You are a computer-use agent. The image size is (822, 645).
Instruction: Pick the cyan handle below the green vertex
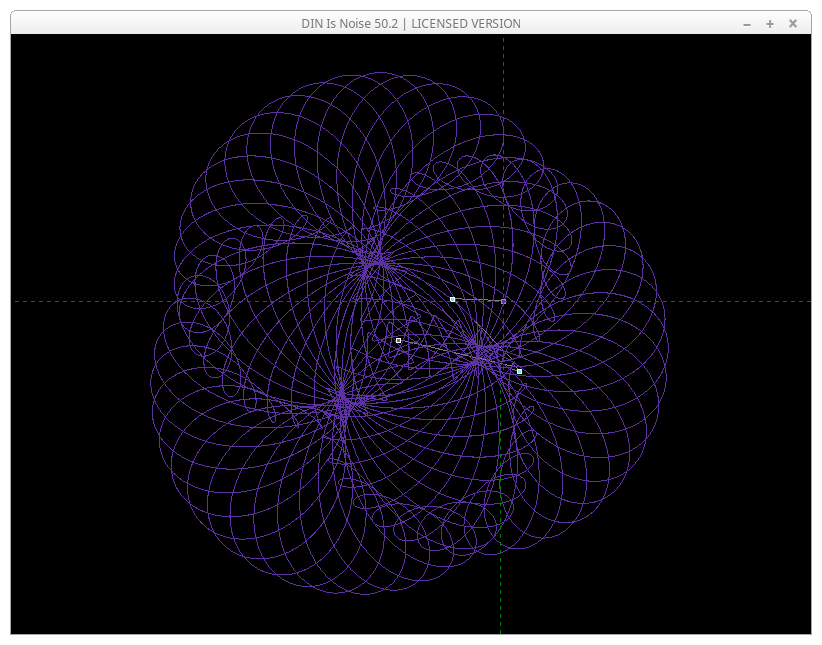pyautogui.click(x=519, y=371)
